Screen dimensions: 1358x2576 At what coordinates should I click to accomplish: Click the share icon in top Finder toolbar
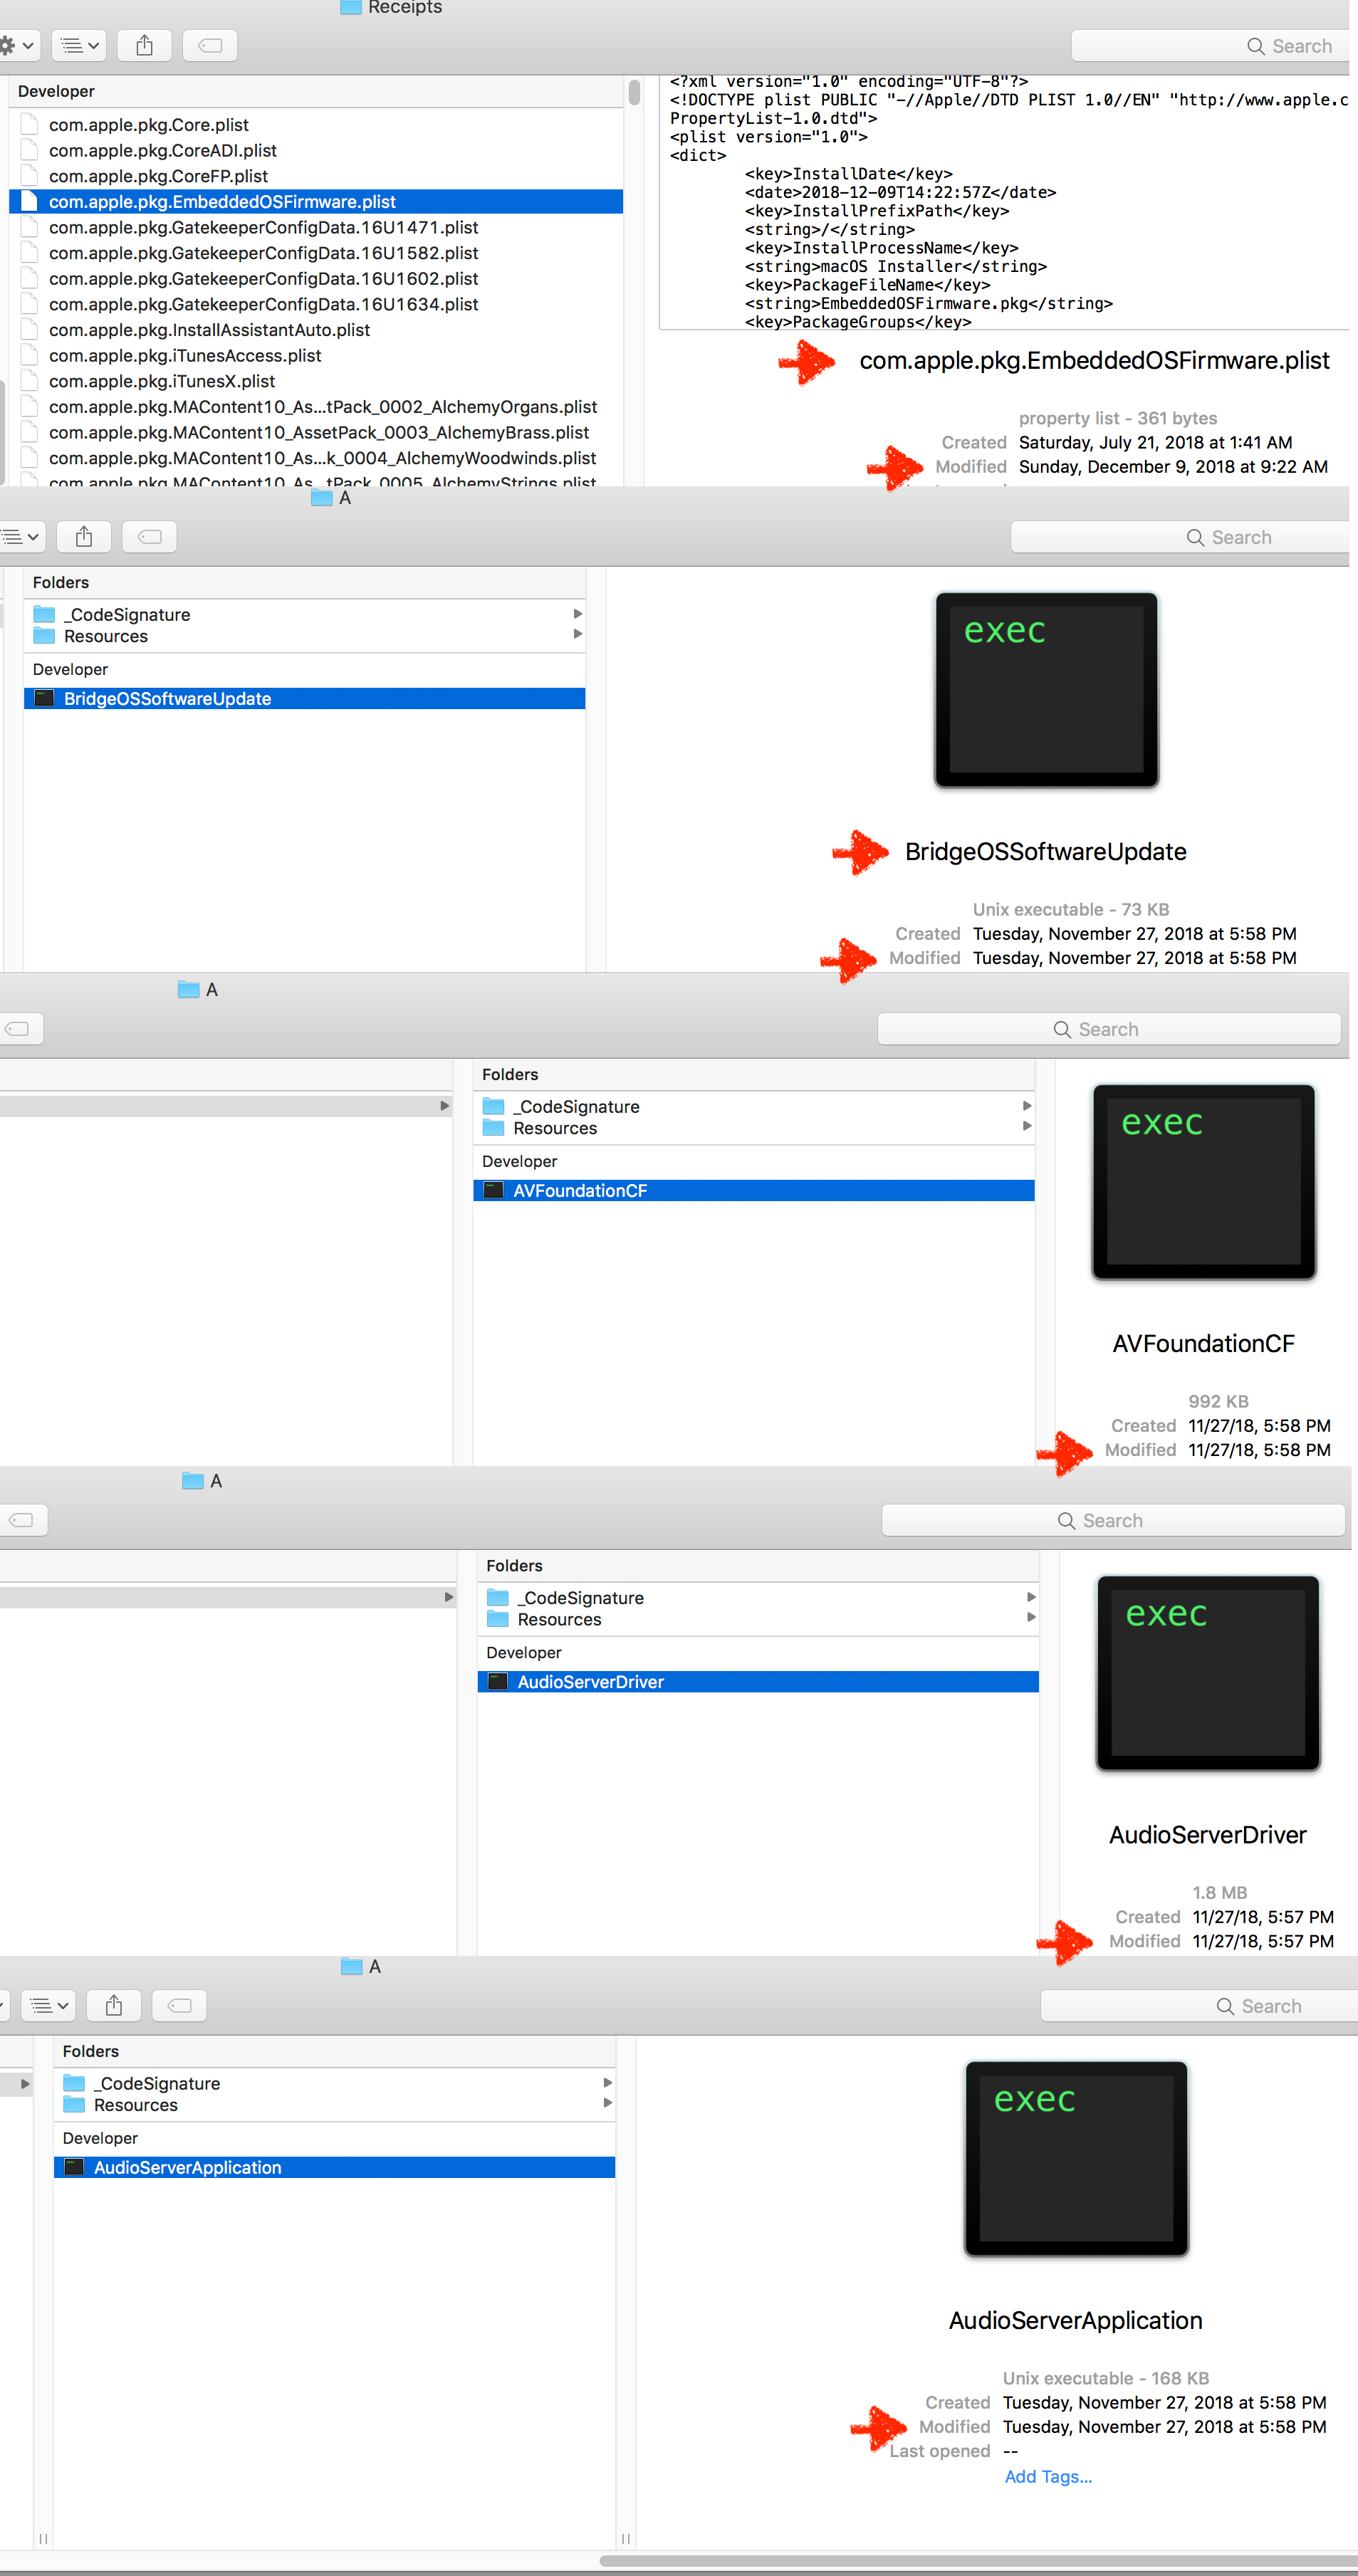(x=144, y=45)
